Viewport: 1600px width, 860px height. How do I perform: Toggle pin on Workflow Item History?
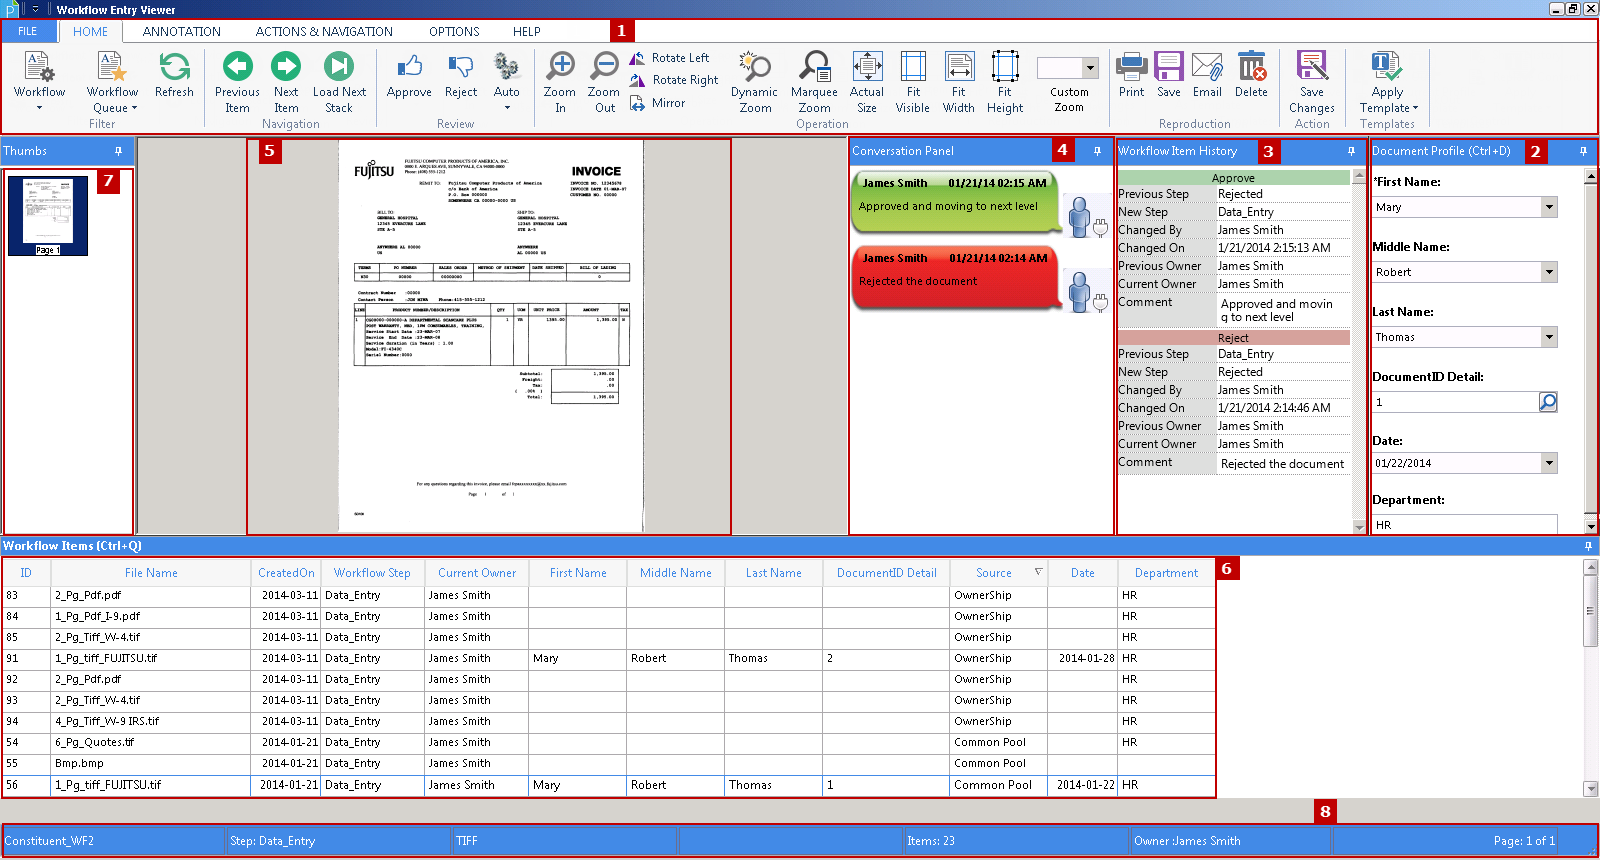(x=1351, y=151)
